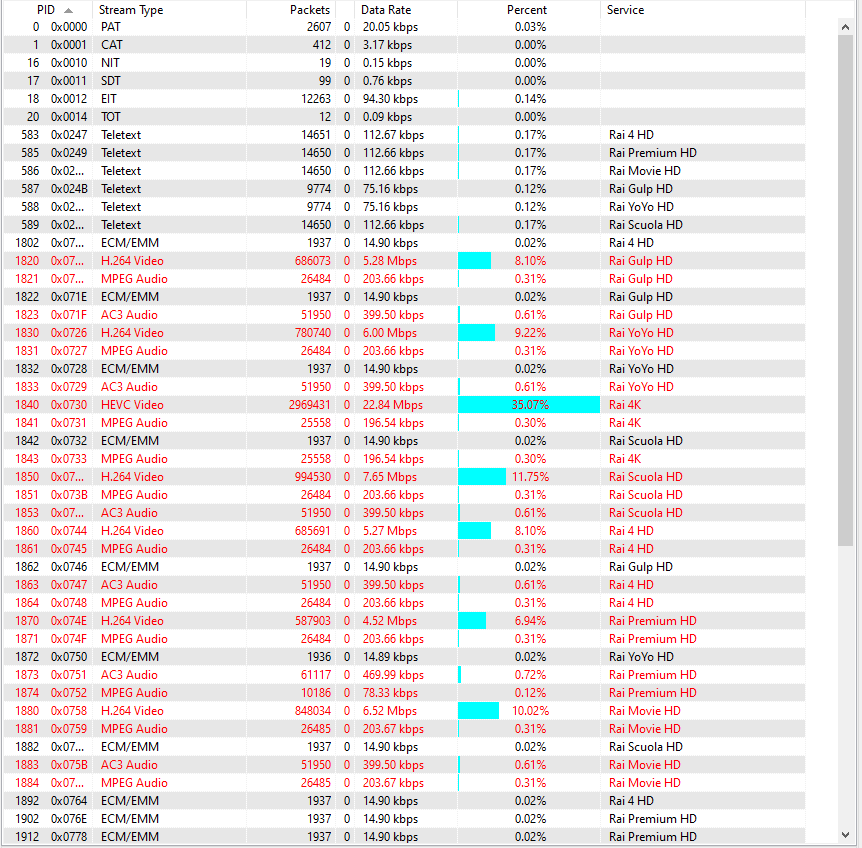Select MPEG Audio PID 1884 row
The width and height of the screenshot is (862, 848).
click(404, 783)
